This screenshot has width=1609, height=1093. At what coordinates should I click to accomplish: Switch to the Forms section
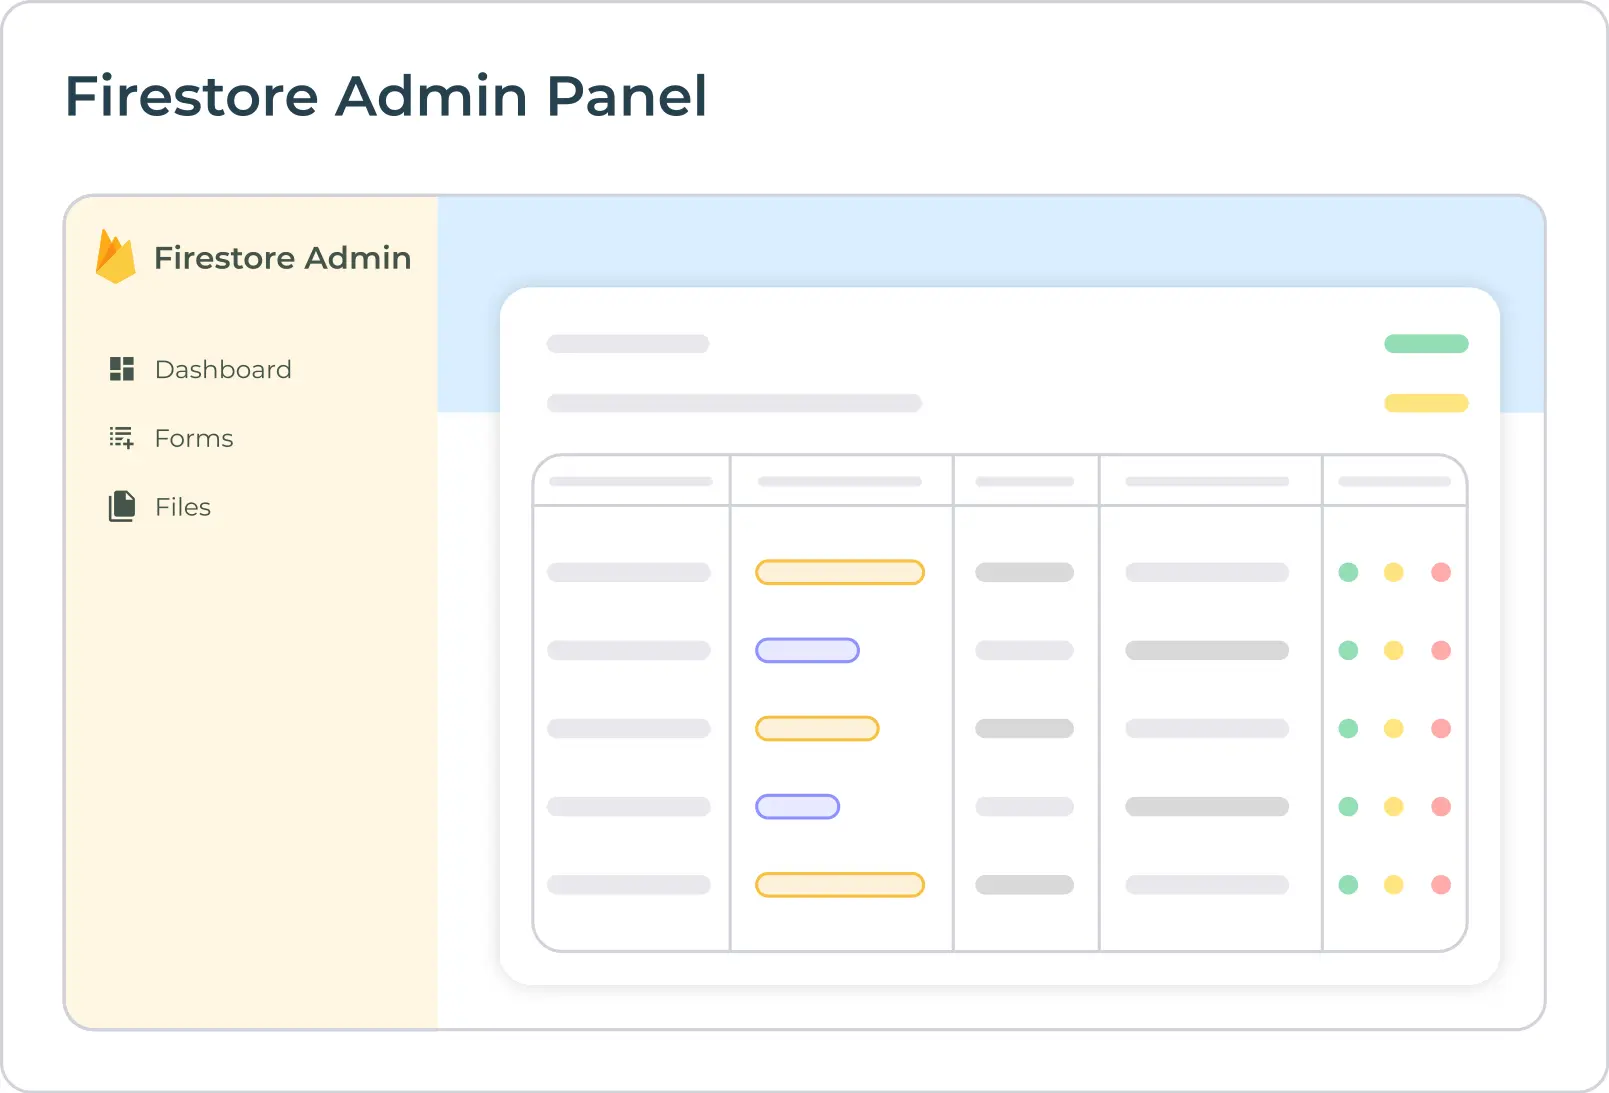193,437
